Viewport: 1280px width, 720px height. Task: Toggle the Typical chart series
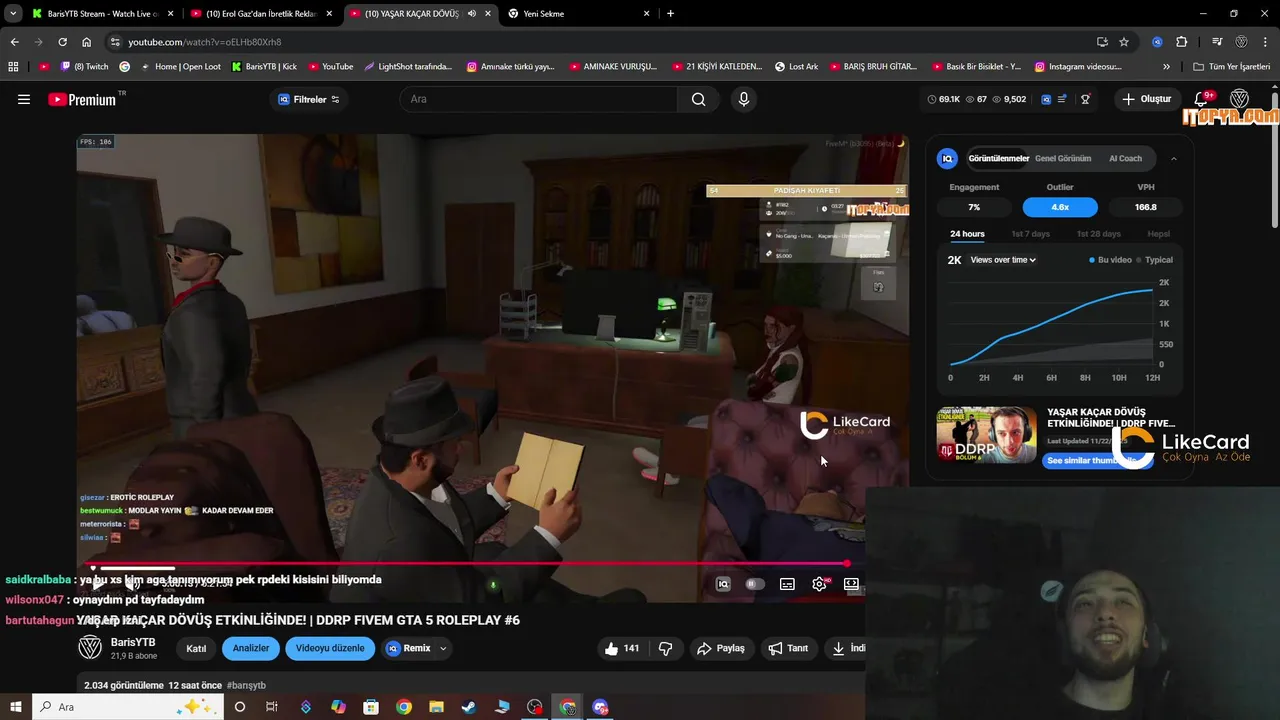(1155, 260)
